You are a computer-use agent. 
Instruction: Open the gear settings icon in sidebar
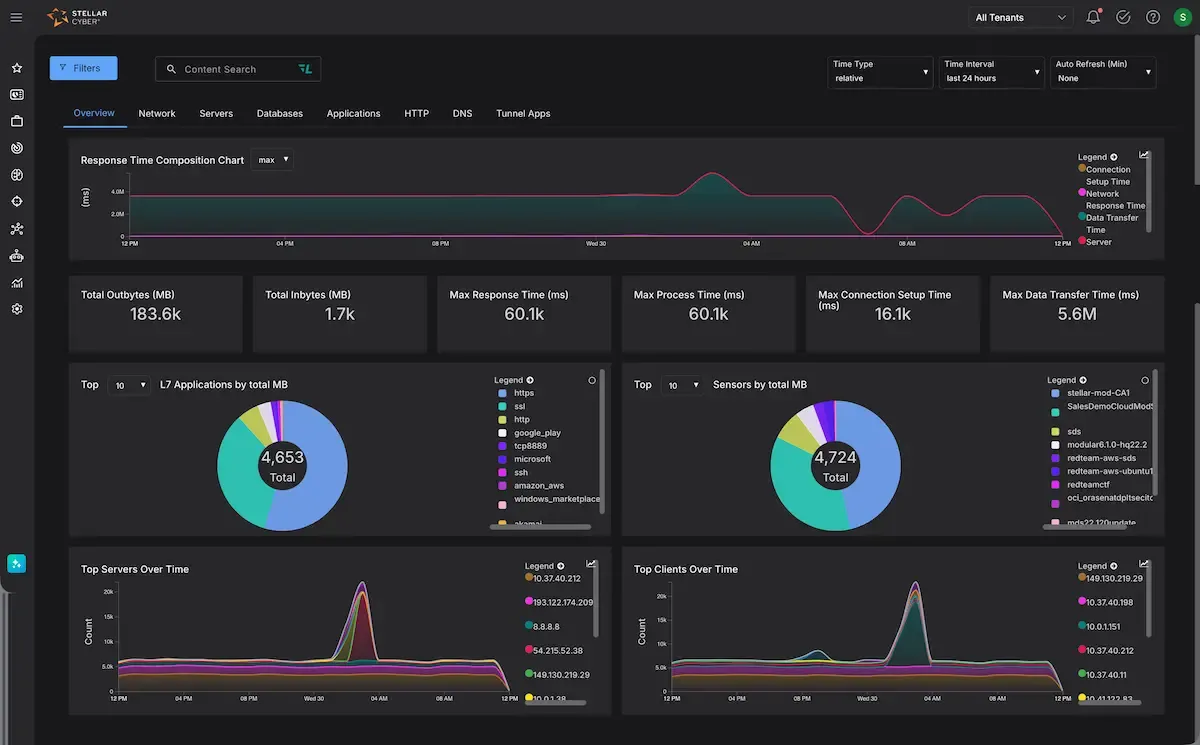click(x=17, y=309)
